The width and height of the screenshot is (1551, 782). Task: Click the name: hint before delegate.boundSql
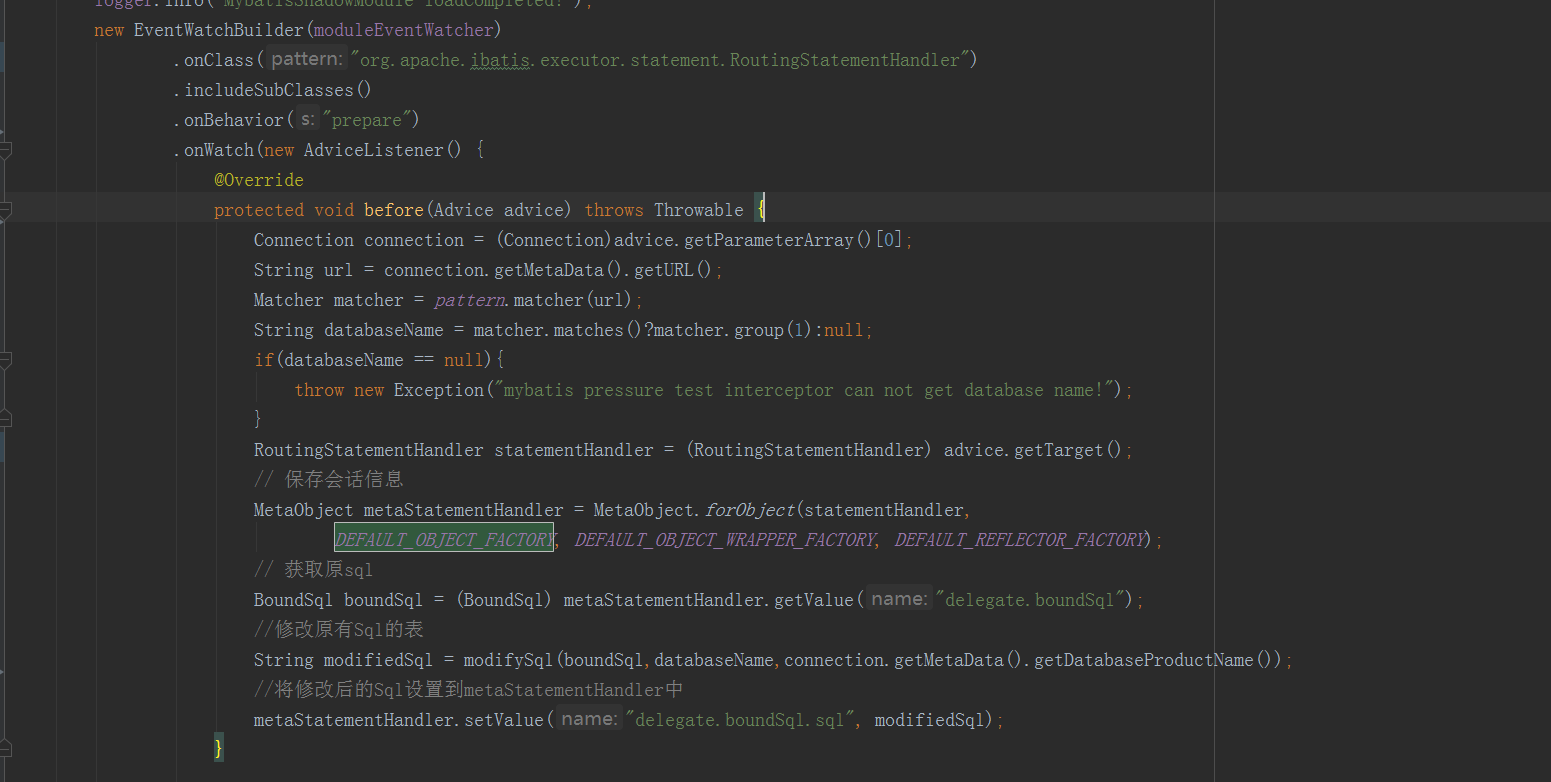click(x=898, y=598)
